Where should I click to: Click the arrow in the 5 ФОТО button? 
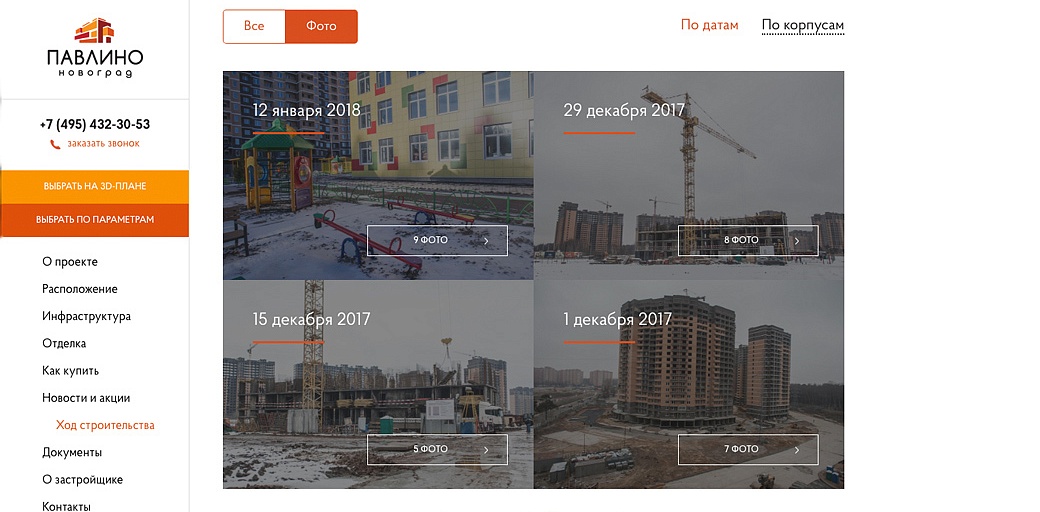pyautogui.click(x=486, y=450)
